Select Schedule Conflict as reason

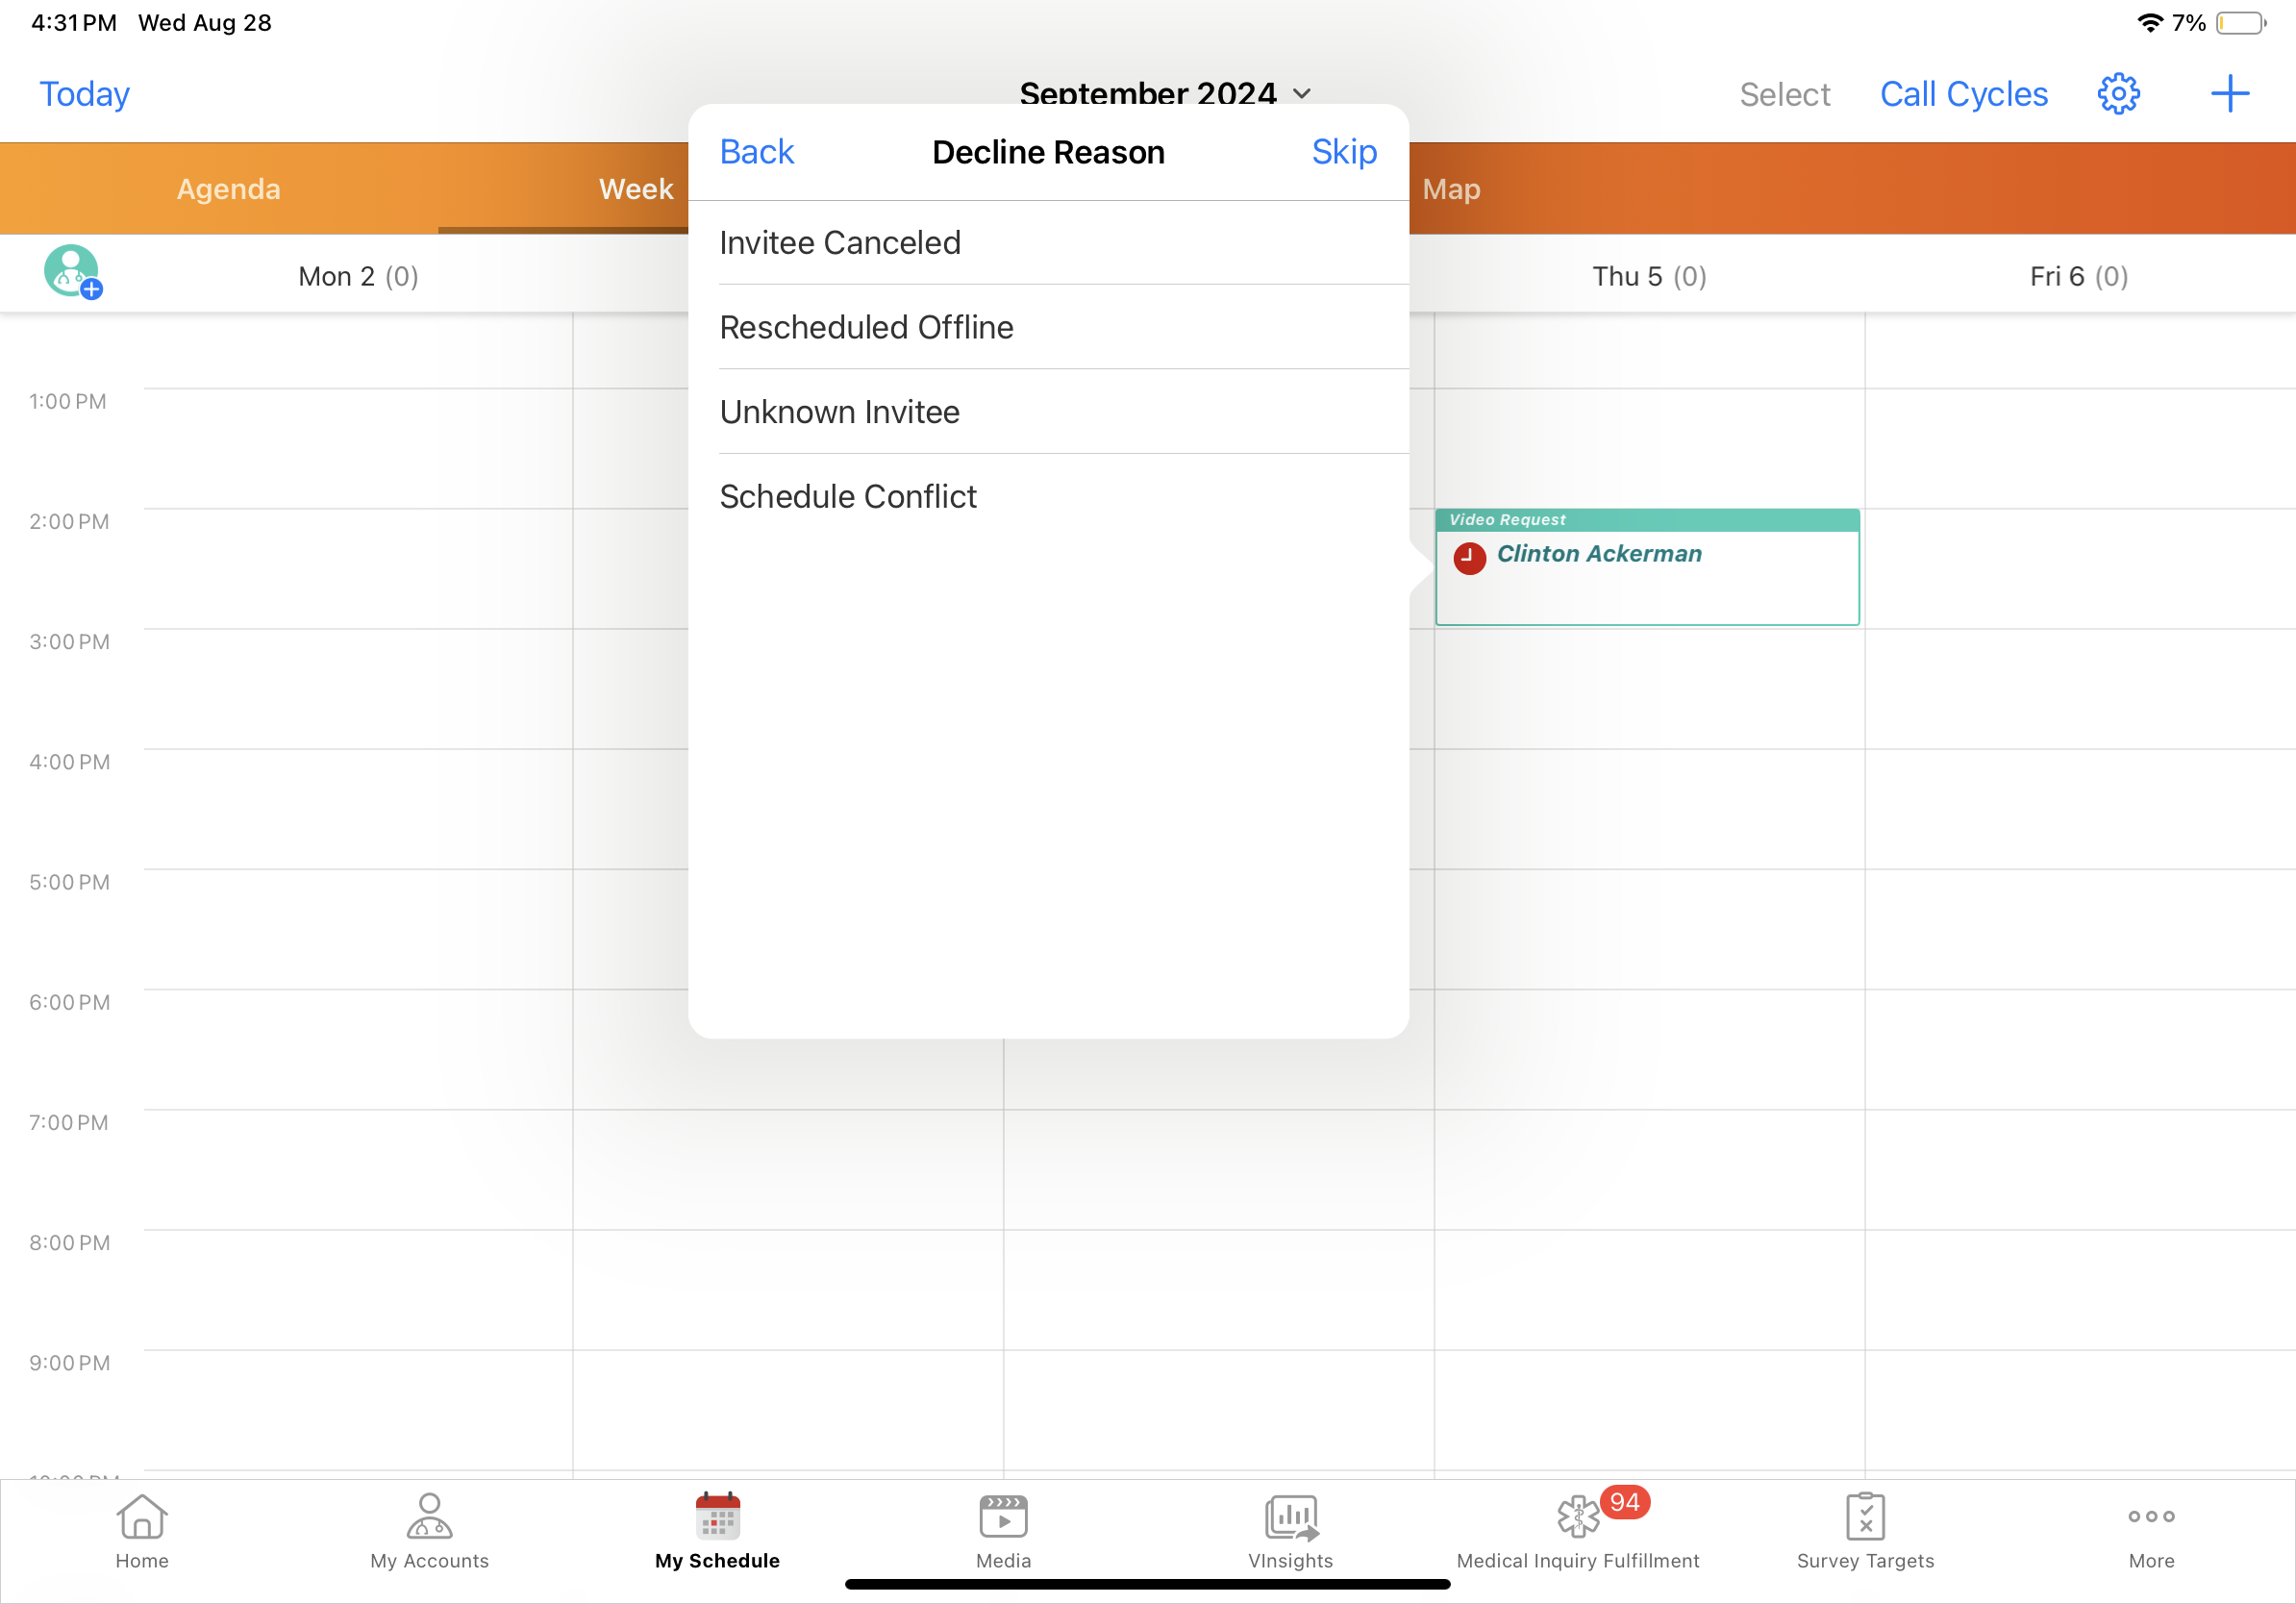pyautogui.click(x=848, y=497)
